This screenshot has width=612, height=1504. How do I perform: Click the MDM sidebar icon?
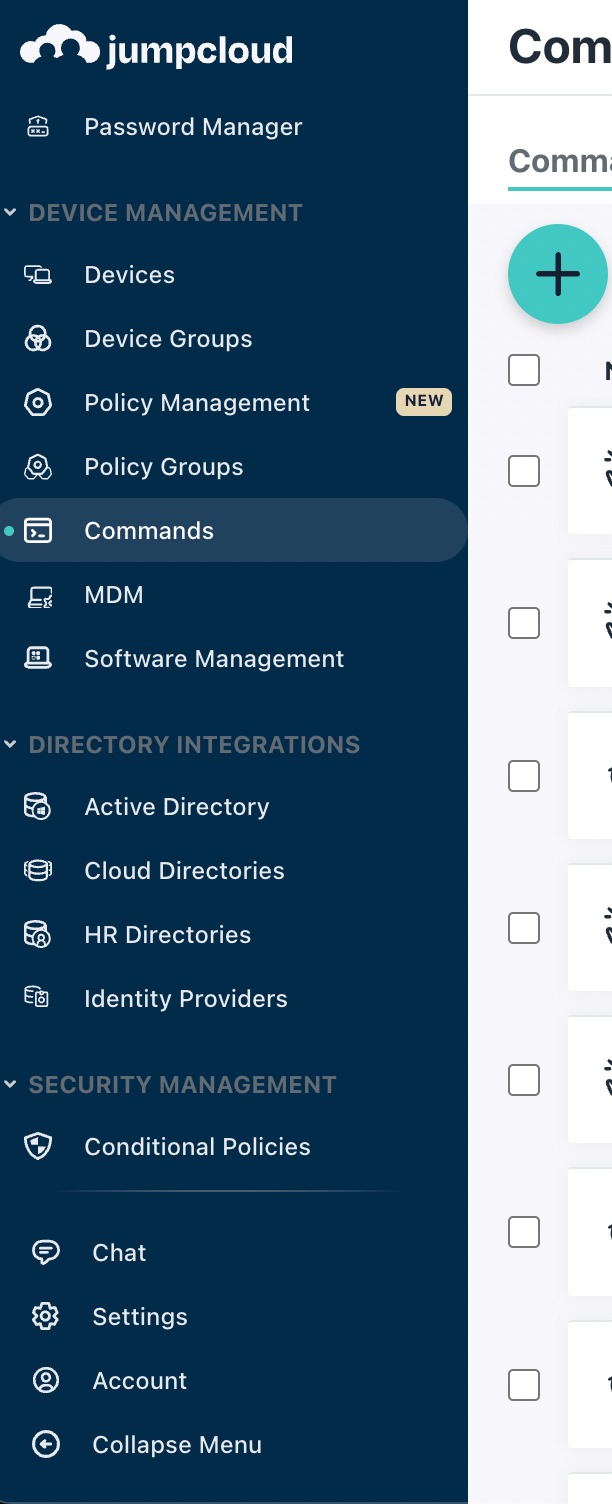tap(38, 595)
